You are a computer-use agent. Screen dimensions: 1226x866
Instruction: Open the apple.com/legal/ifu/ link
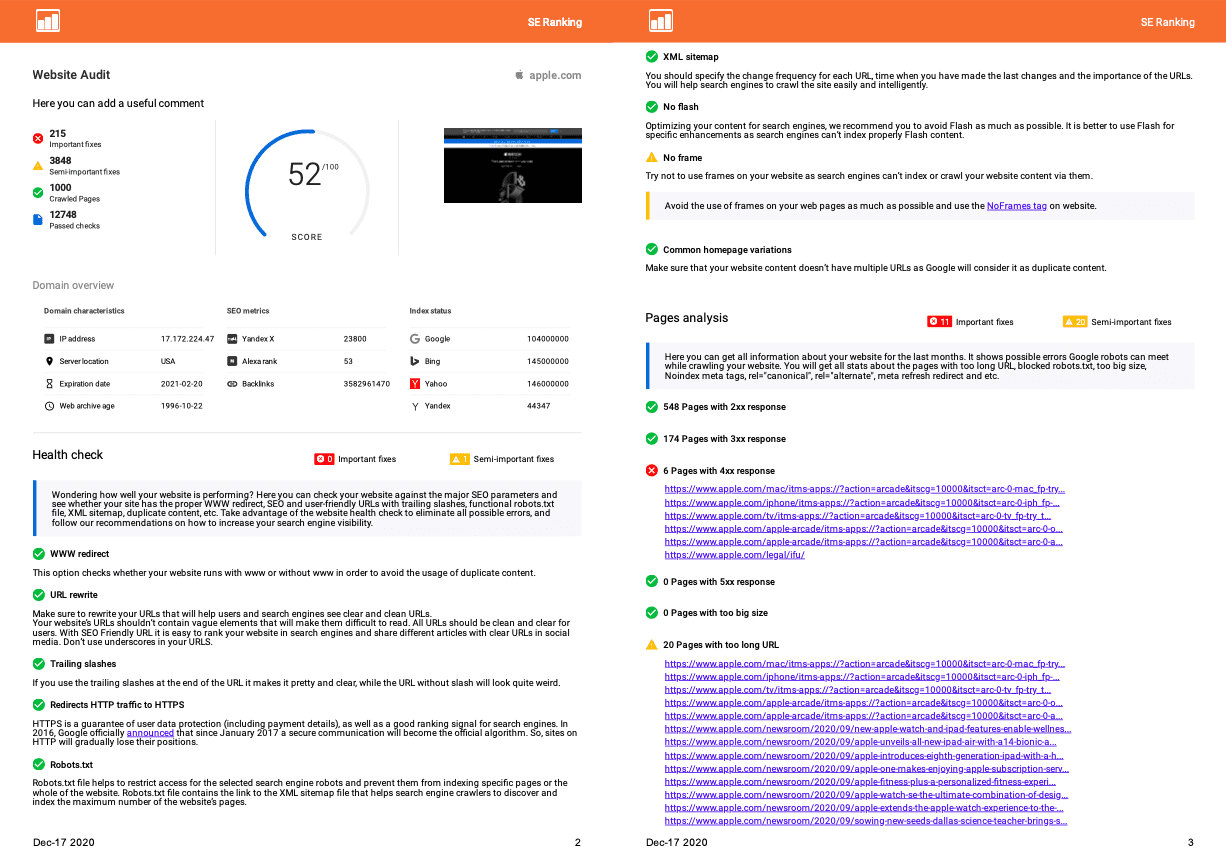point(734,555)
